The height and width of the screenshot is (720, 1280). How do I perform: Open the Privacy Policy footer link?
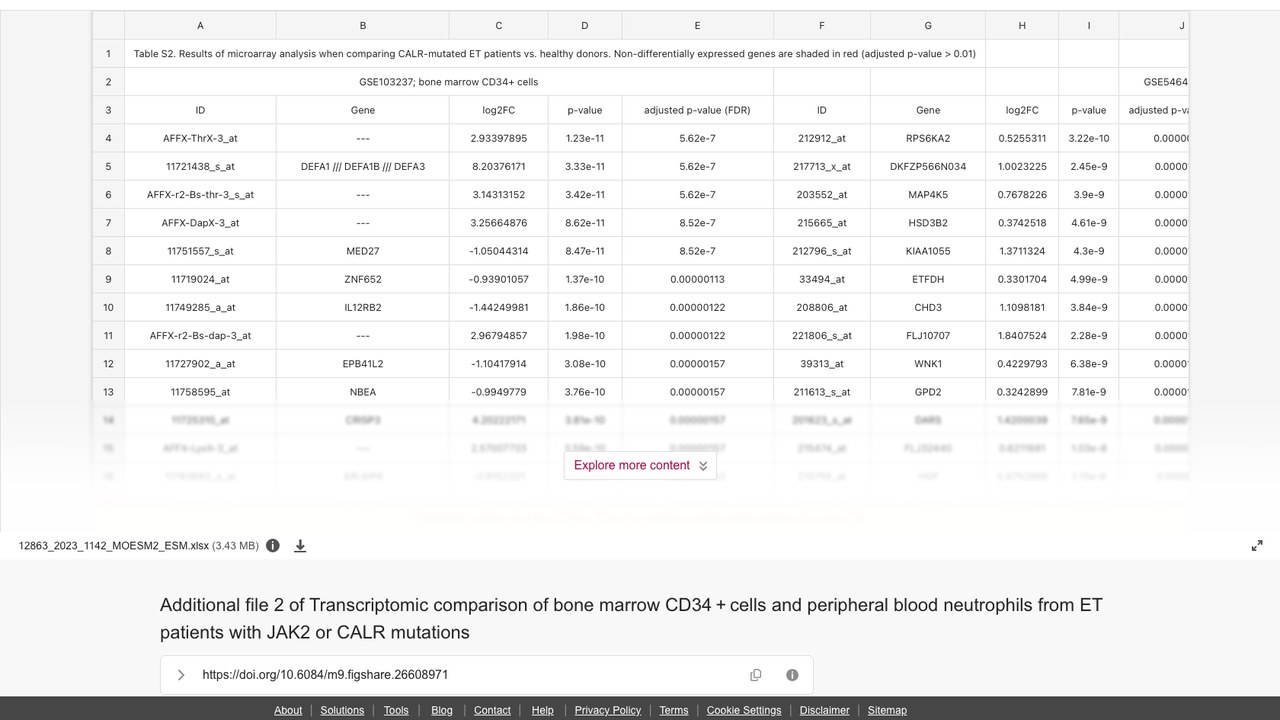pos(608,710)
